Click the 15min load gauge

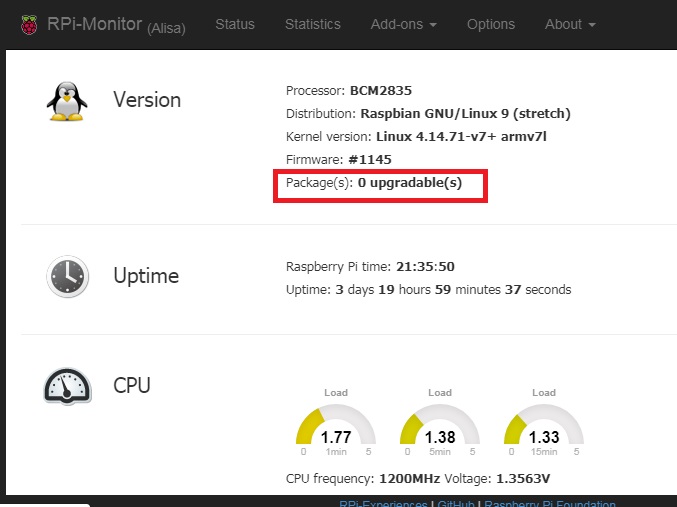click(x=544, y=425)
